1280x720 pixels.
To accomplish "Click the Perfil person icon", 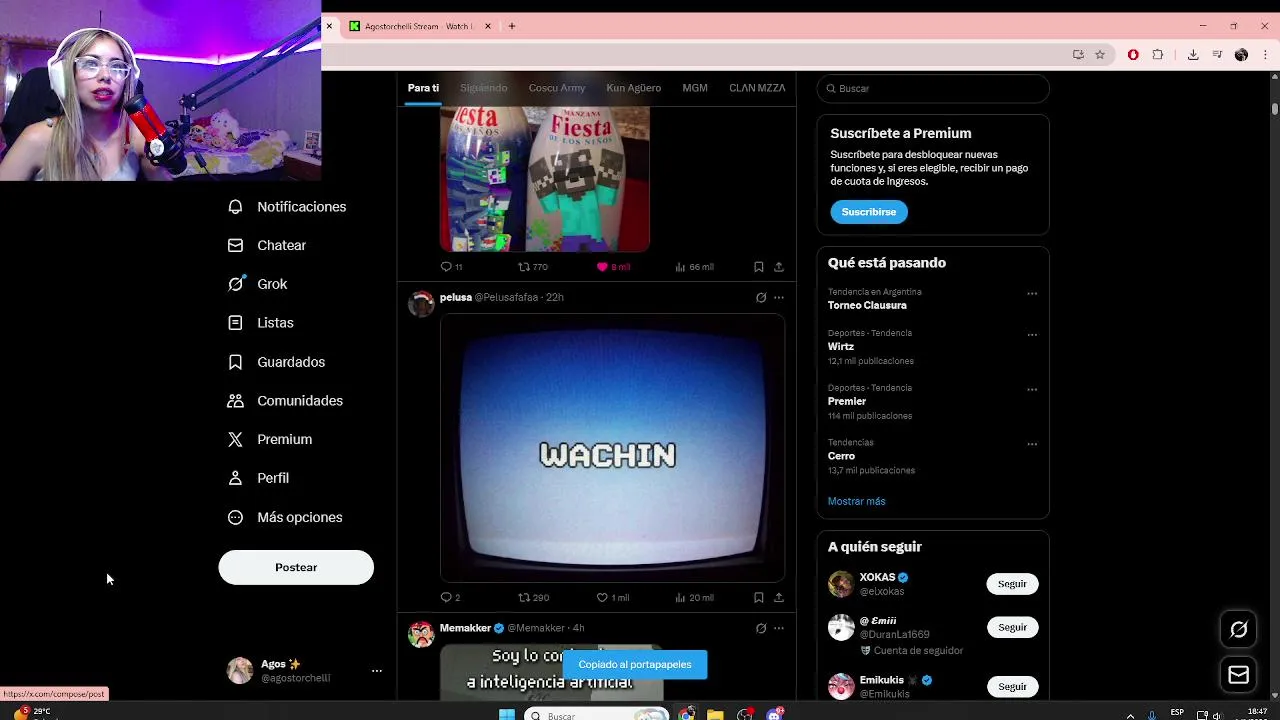I will coord(235,478).
